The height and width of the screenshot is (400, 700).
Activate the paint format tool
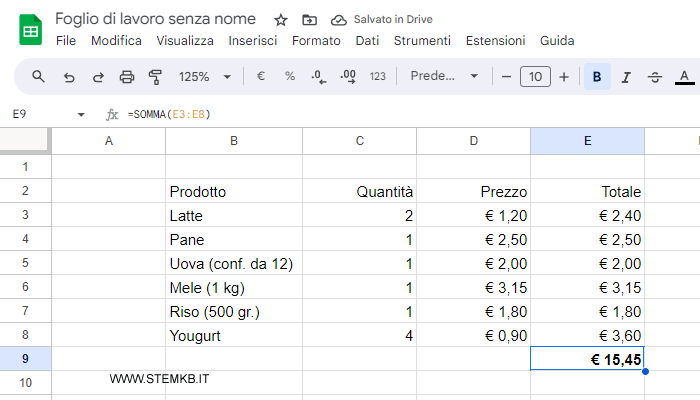pos(155,77)
